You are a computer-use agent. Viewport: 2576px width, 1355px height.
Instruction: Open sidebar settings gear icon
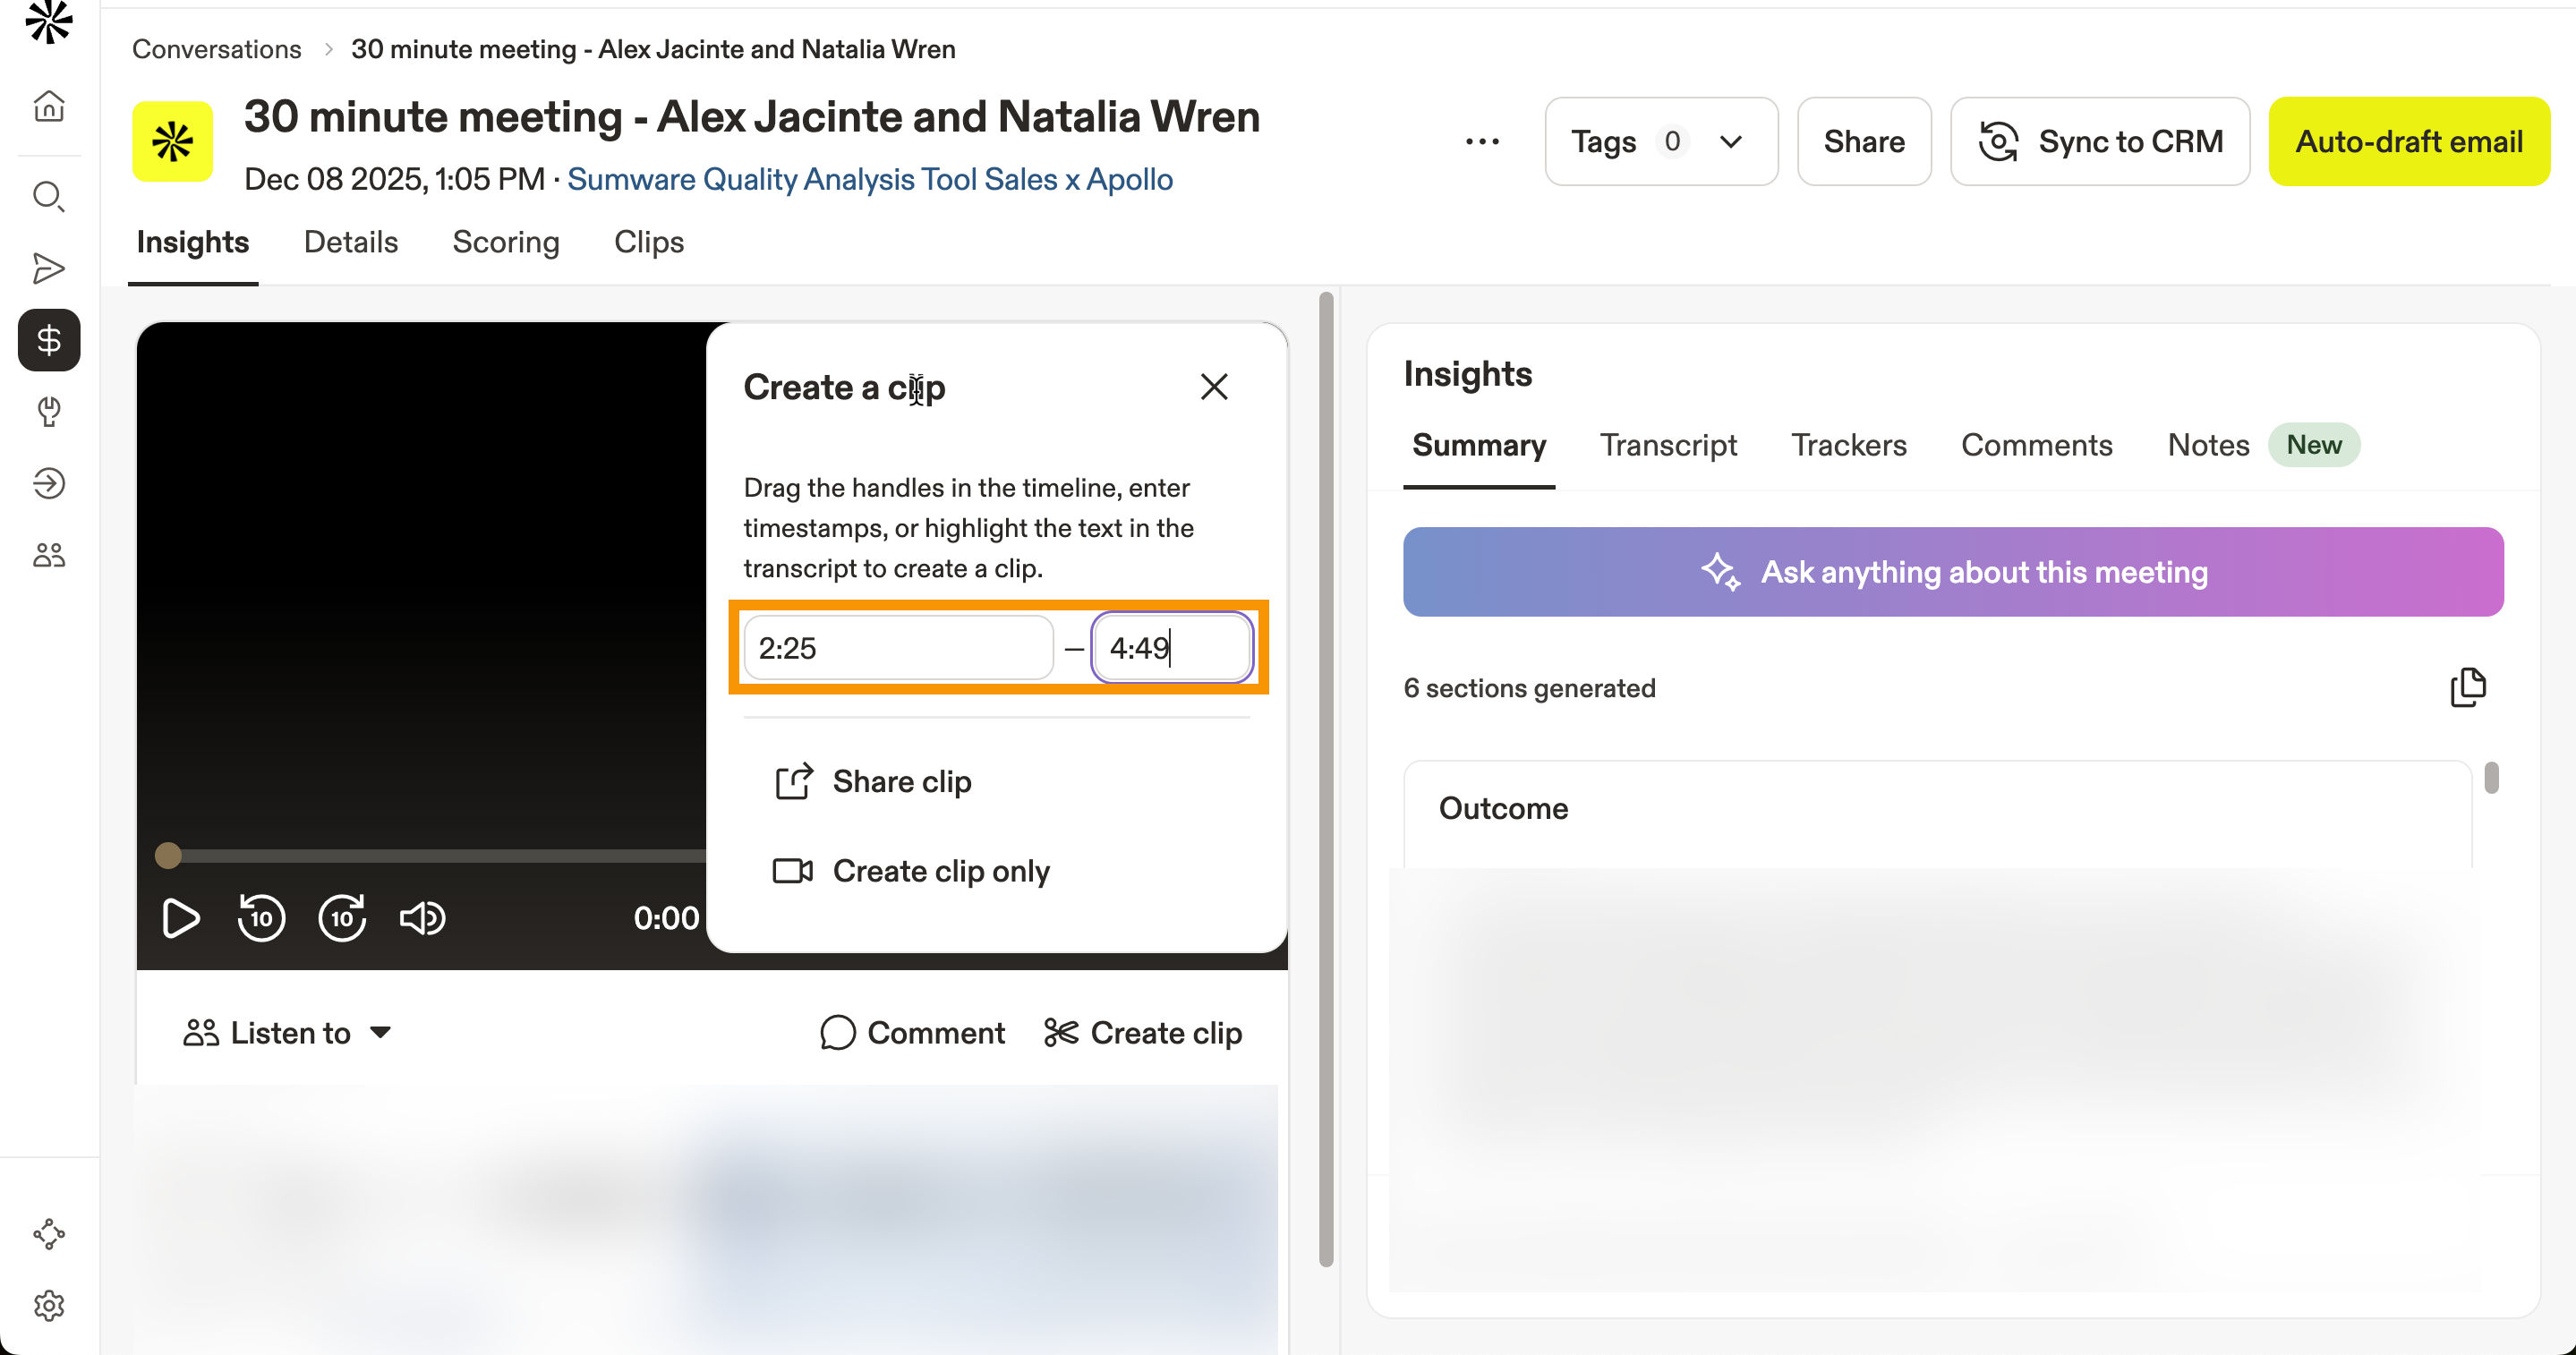pyautogui.click(x=49, y=1305)
